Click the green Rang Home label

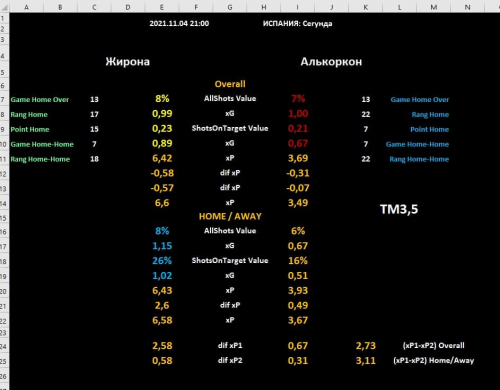click(x=29, y=114)
